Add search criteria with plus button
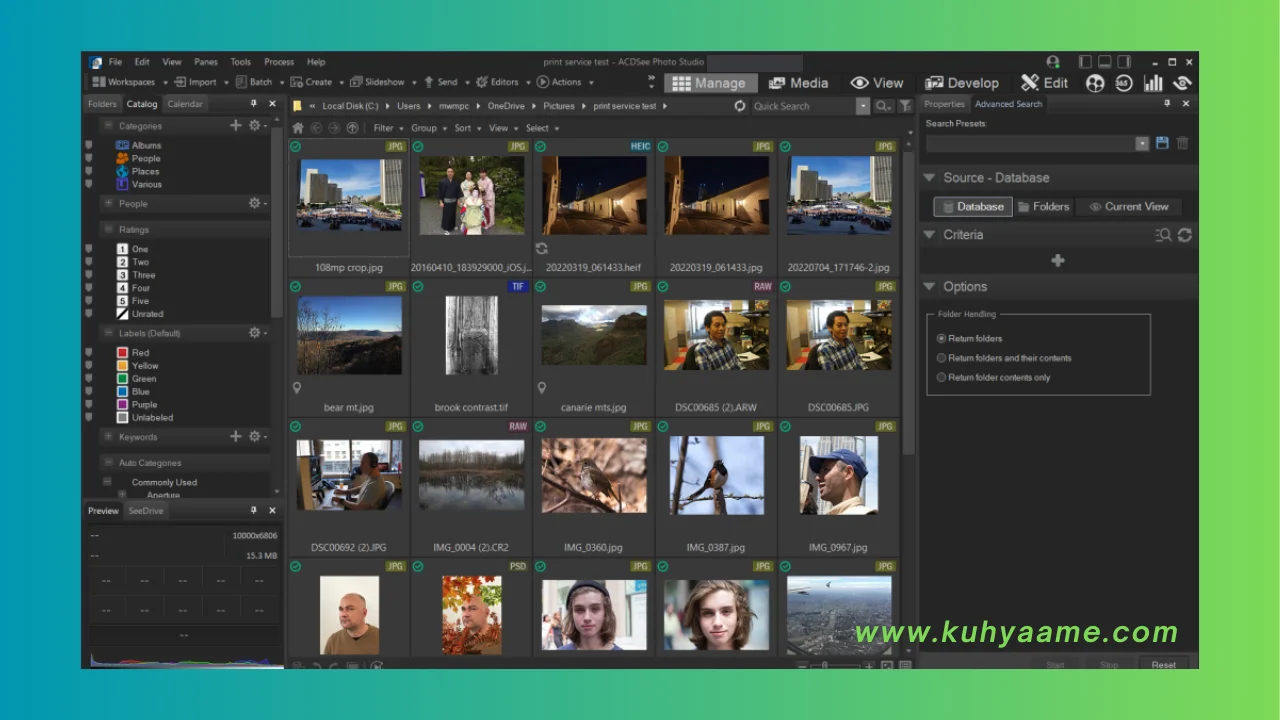Image resolution: width=1280 pixels, height=720 pixels. tap(1058, 260)
